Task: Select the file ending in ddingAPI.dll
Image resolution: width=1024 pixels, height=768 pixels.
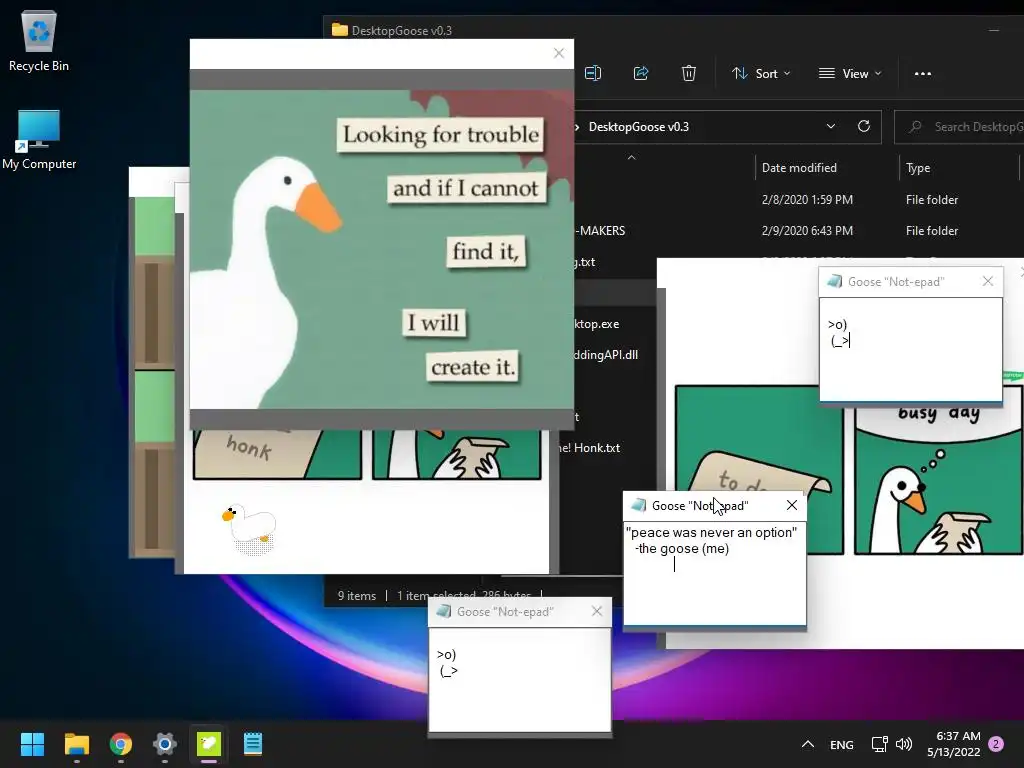Action: [605, 355]
